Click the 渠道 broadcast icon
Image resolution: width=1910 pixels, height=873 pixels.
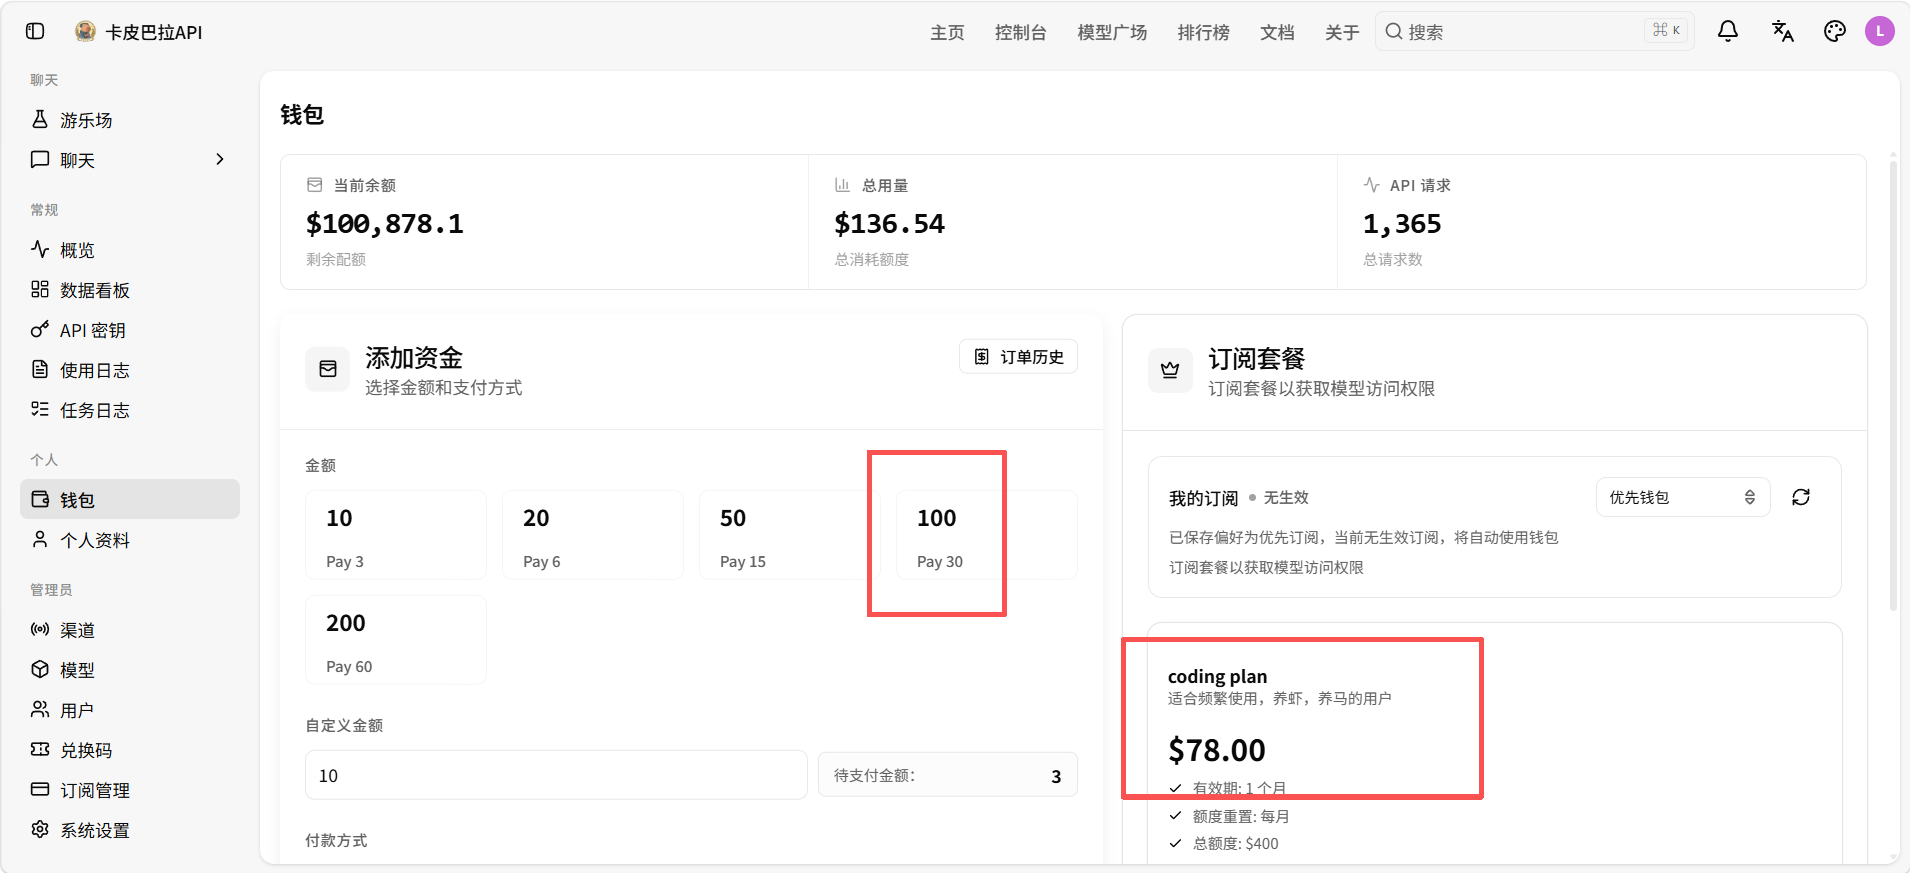coord(40,629)
